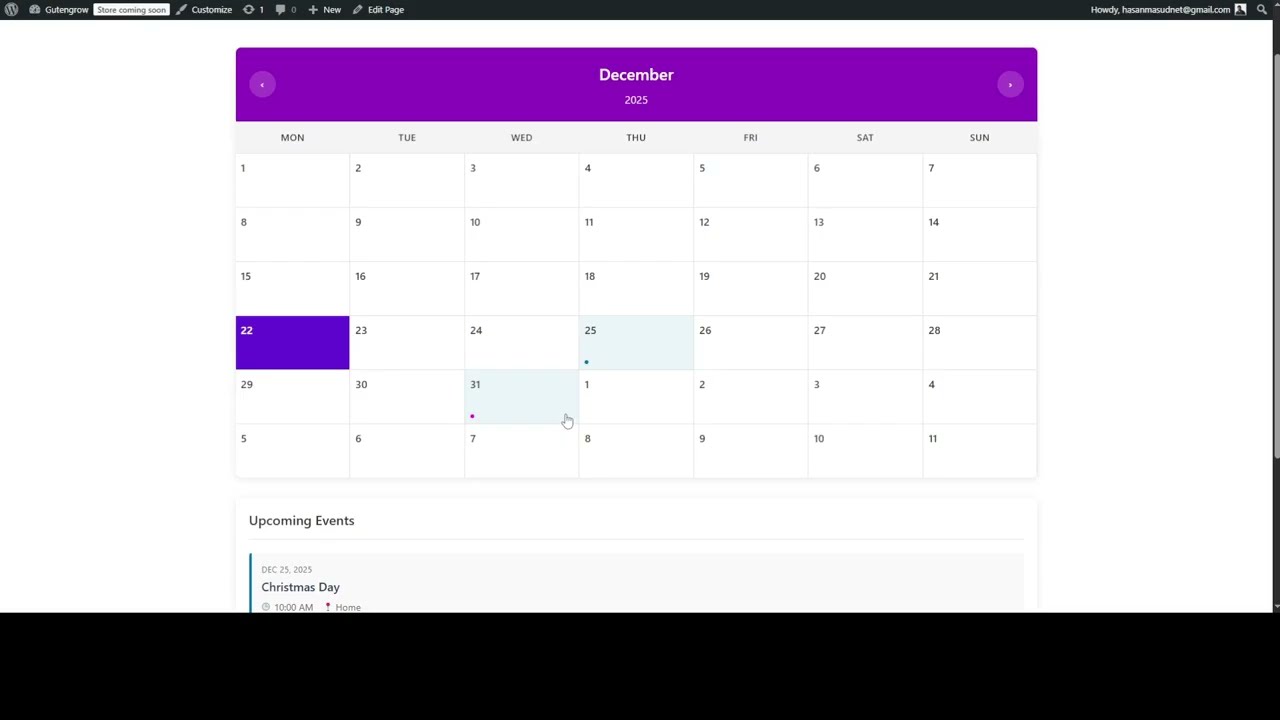This screenshot has width=1280, height=720.
Task: Click Edit Page in admin bar
Action: pyautogui.click(x=378, y=9)
